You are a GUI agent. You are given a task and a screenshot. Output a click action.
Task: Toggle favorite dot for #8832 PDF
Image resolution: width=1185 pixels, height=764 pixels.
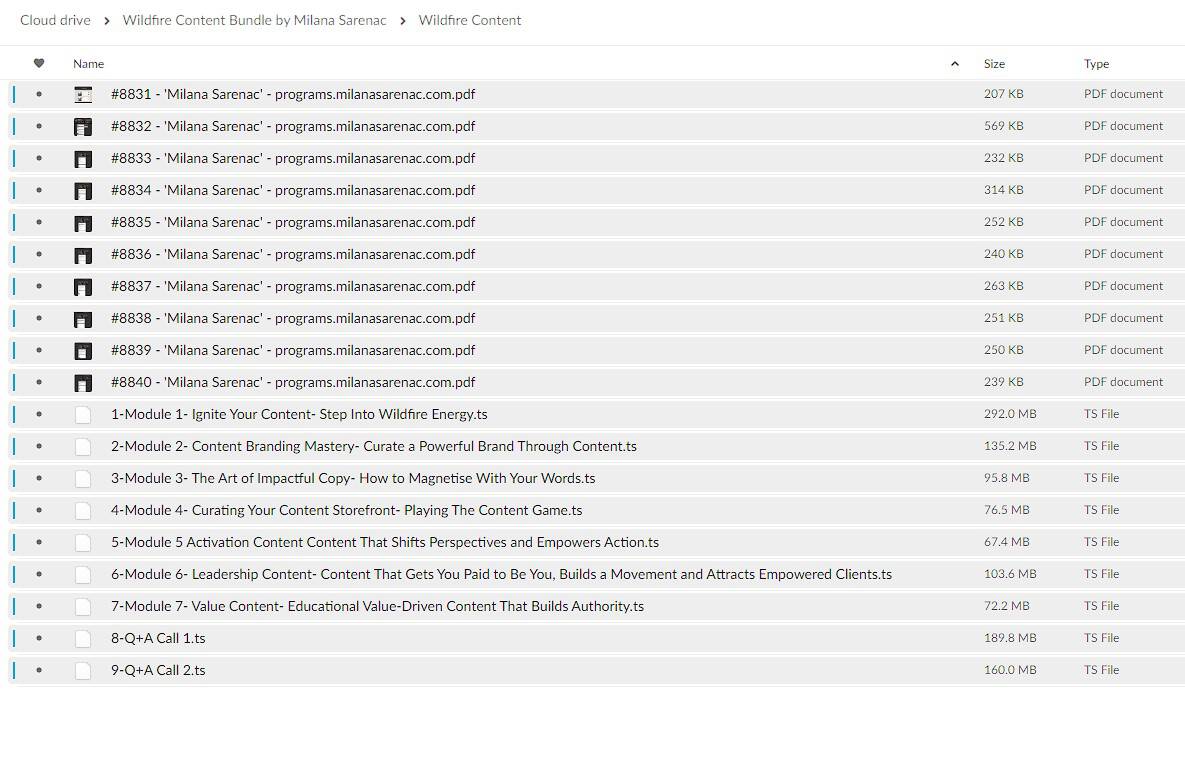coord(39,126)
